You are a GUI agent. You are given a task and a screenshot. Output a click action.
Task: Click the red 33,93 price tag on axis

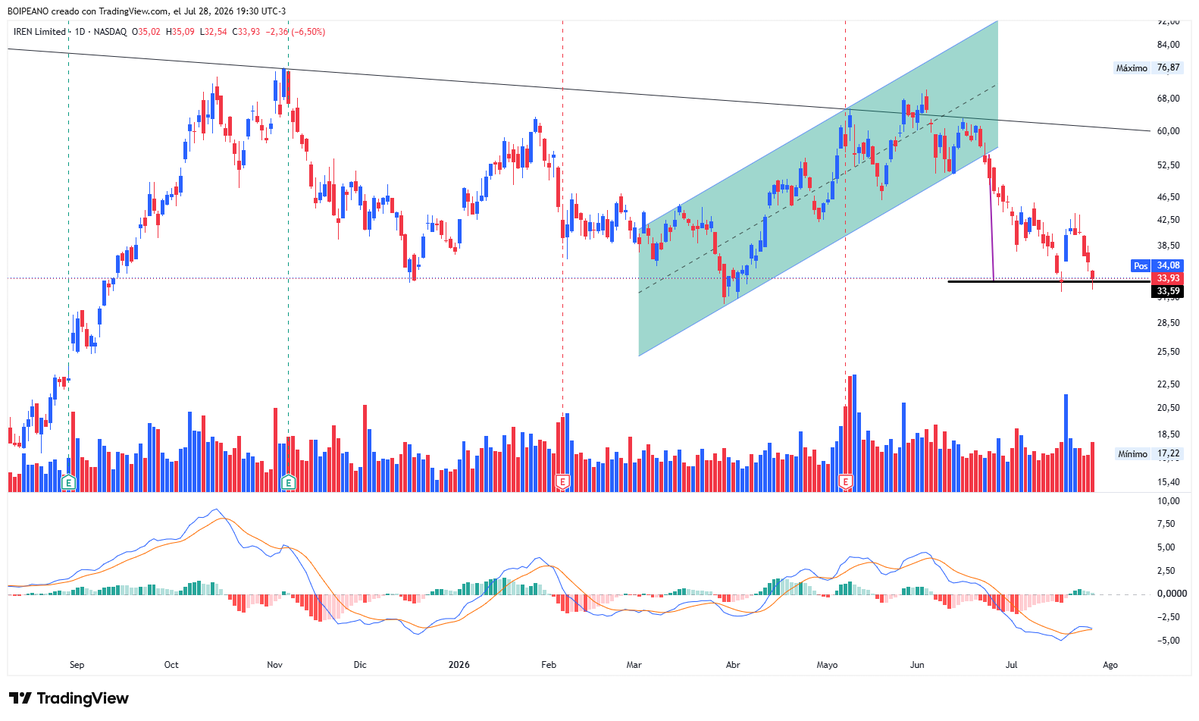1168,278
